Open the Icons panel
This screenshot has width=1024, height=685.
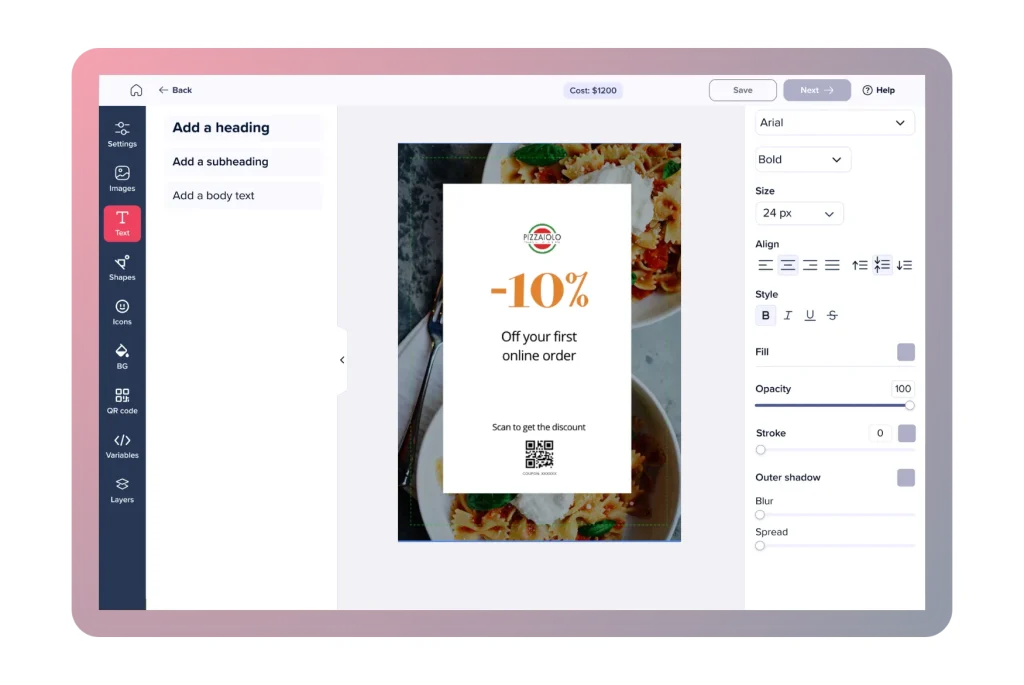click(x=122, y=312)
